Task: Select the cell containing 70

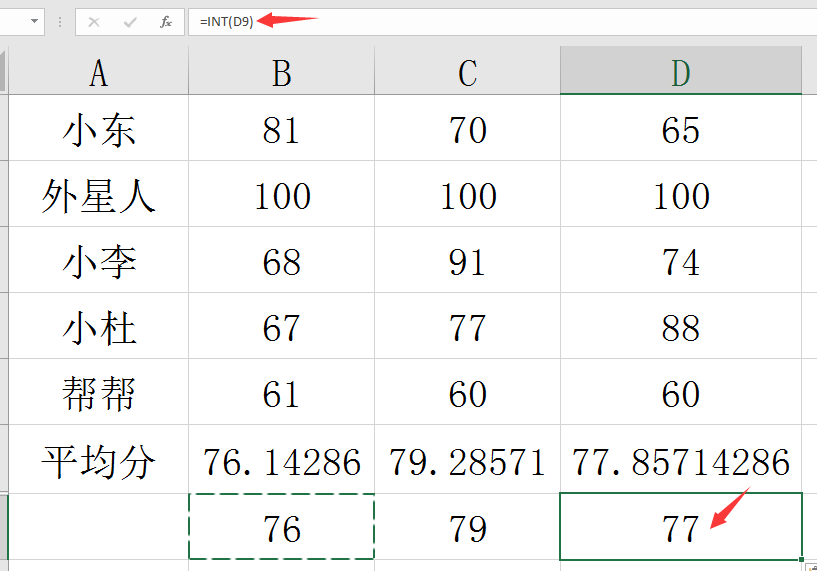Action: pyautogui.click(x=467, y=128)
